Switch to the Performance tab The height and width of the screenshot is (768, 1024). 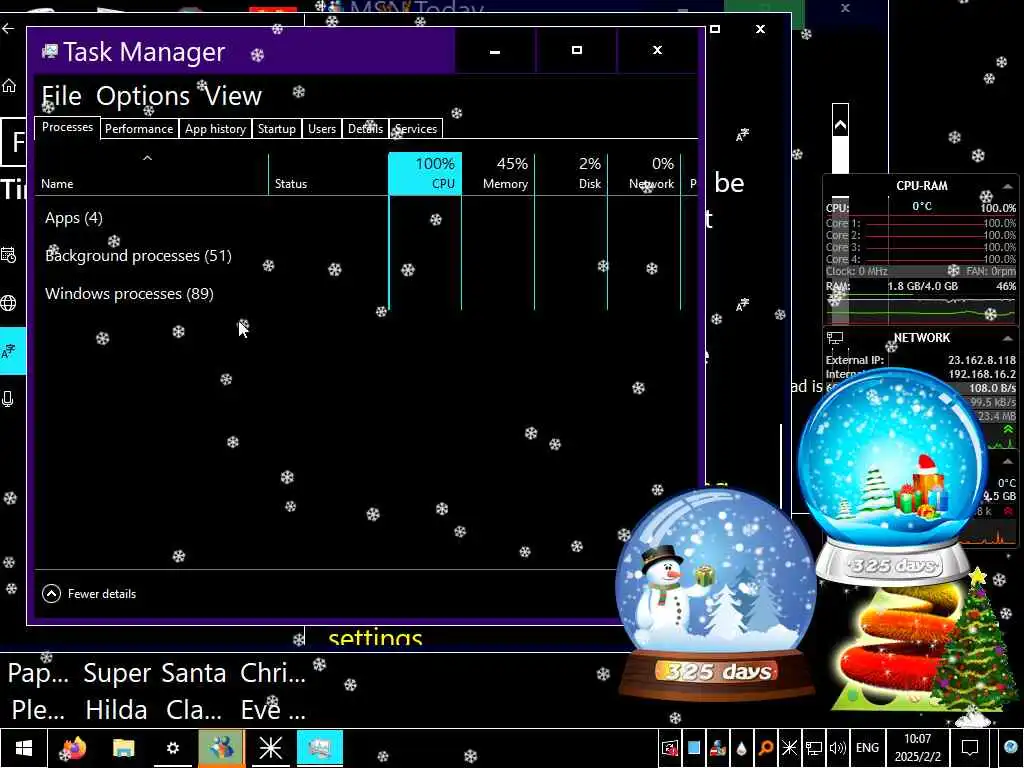139,129
